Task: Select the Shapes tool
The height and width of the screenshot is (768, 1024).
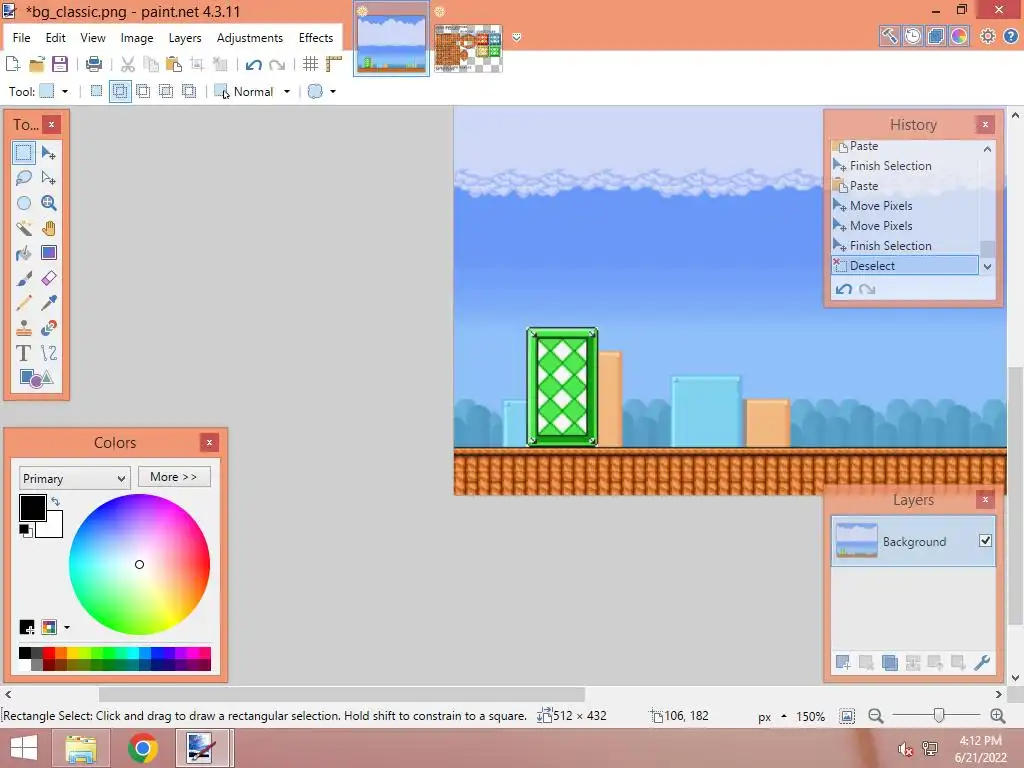Action: 36,378
